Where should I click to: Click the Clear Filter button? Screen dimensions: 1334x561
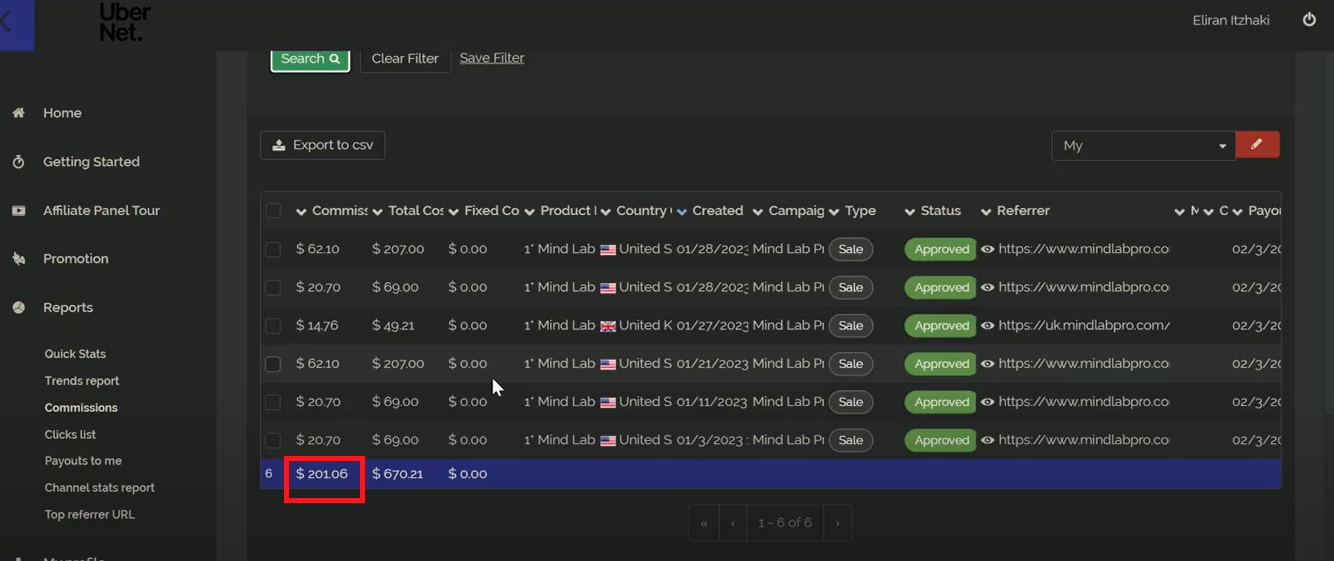coord(405,59)
